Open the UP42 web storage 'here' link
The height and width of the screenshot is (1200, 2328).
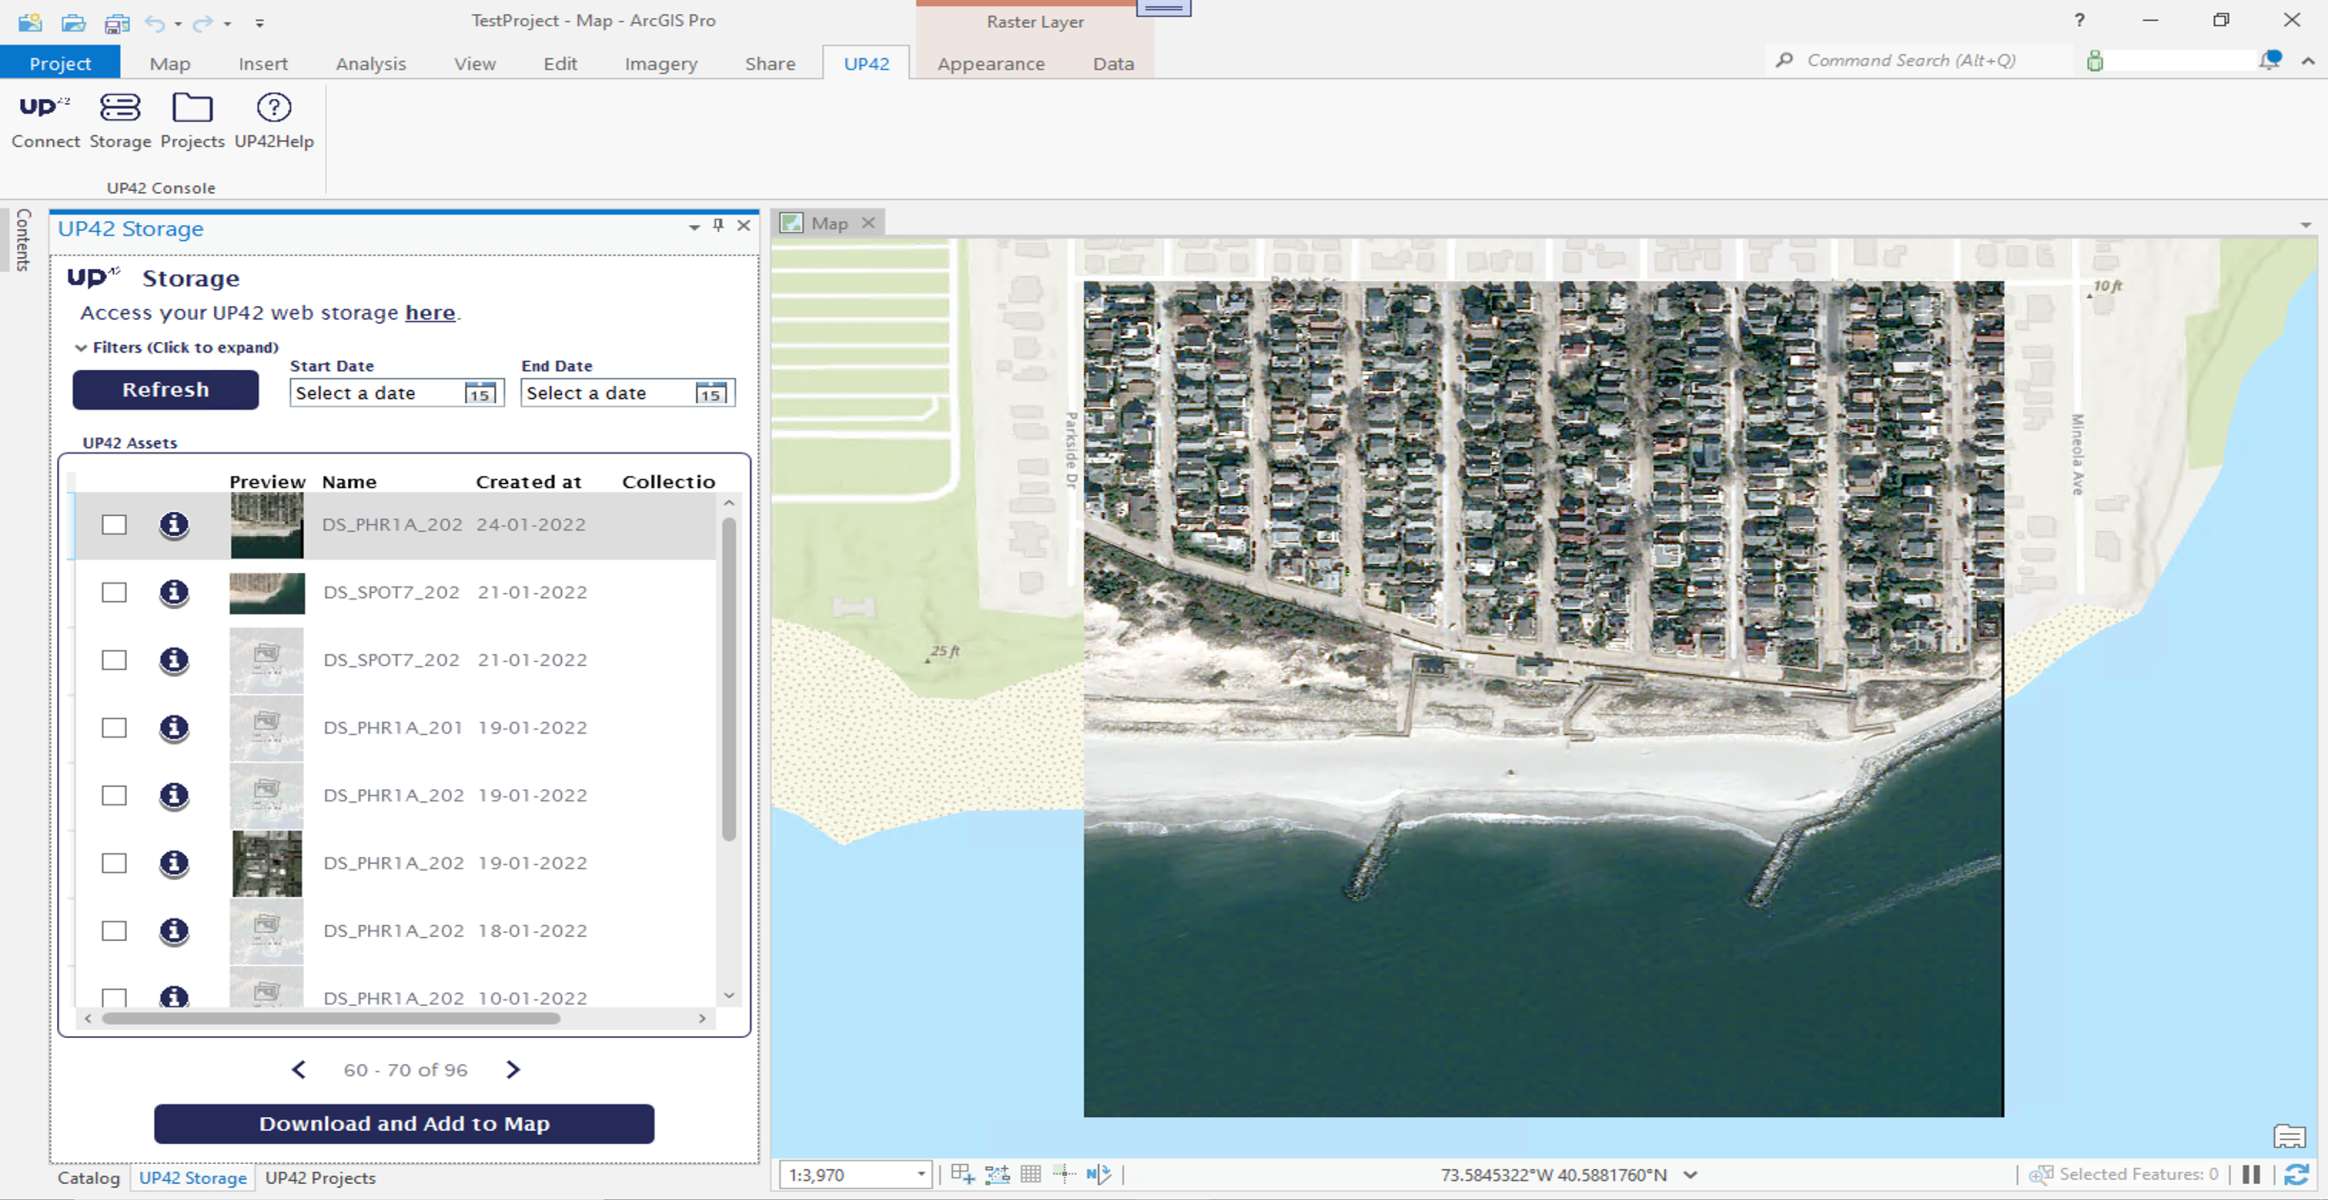click(x=430, y=313)
